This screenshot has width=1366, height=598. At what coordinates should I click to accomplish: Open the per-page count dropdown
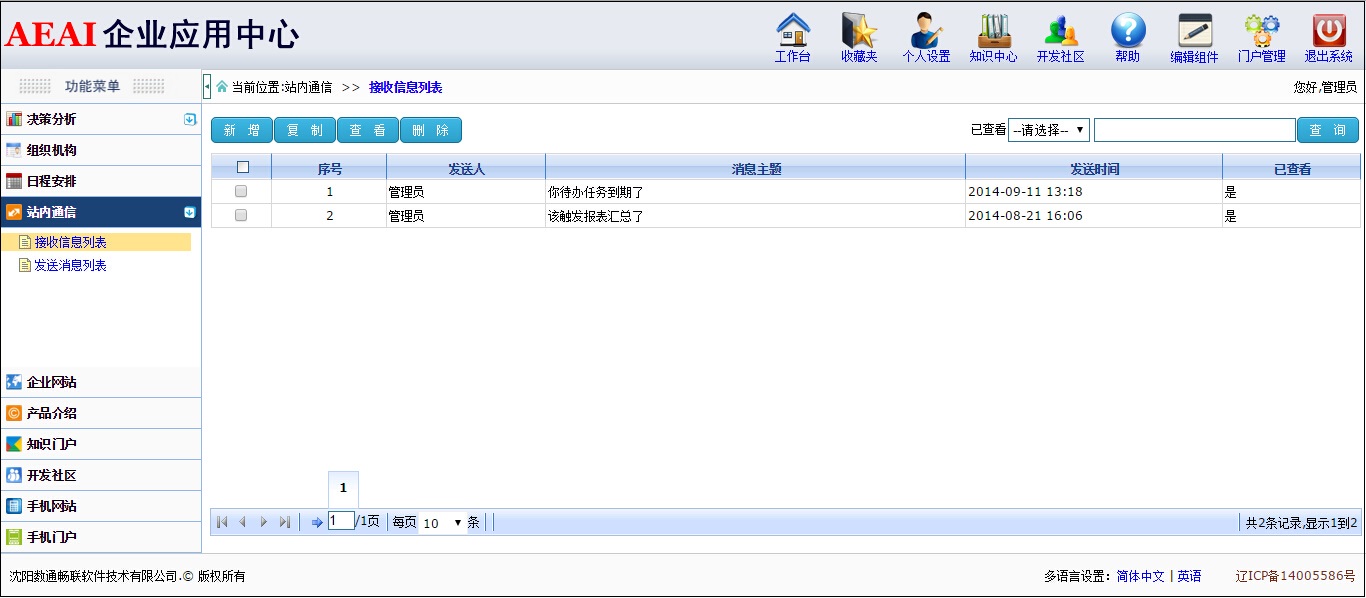pos(442,523)
